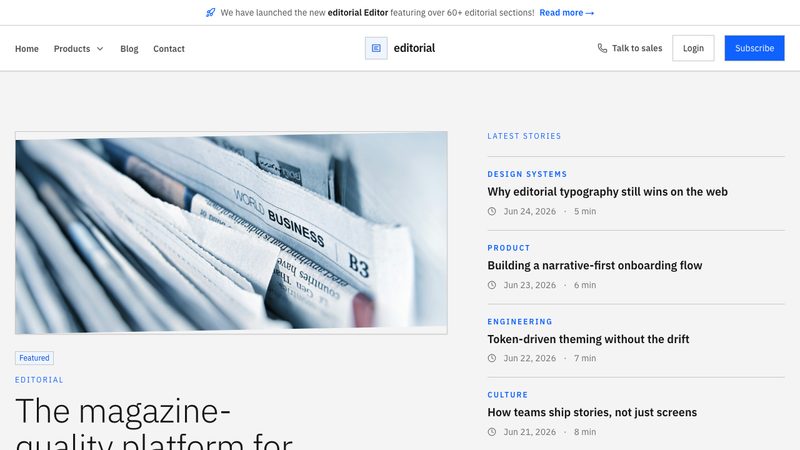Click the editorial logo icon
Viewport: 800px width, 450px height.
376,48
